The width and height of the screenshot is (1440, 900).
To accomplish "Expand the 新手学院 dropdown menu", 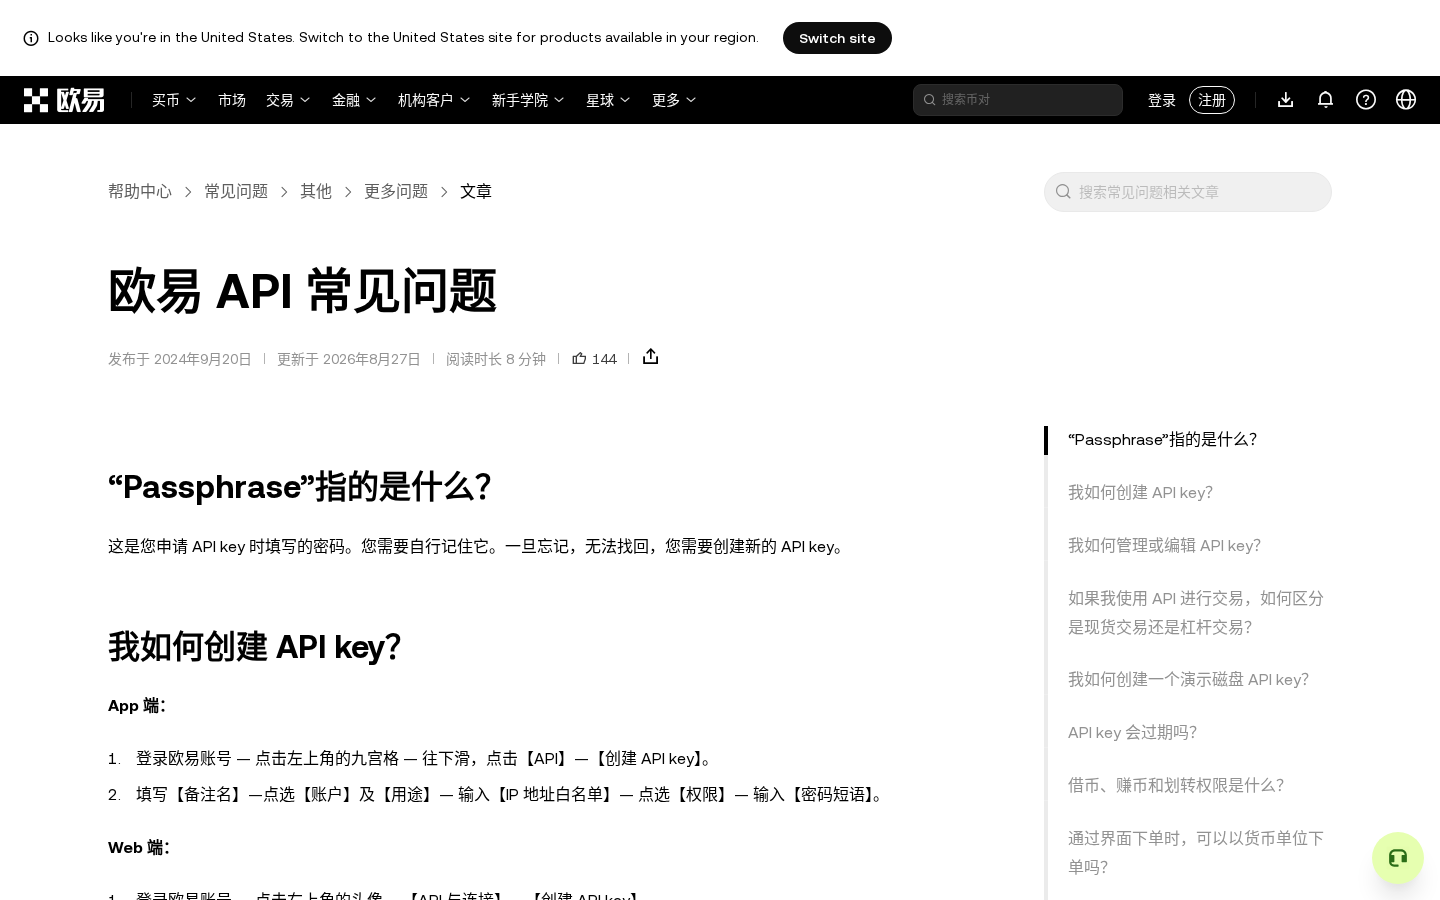I will (x=528, y=100).
